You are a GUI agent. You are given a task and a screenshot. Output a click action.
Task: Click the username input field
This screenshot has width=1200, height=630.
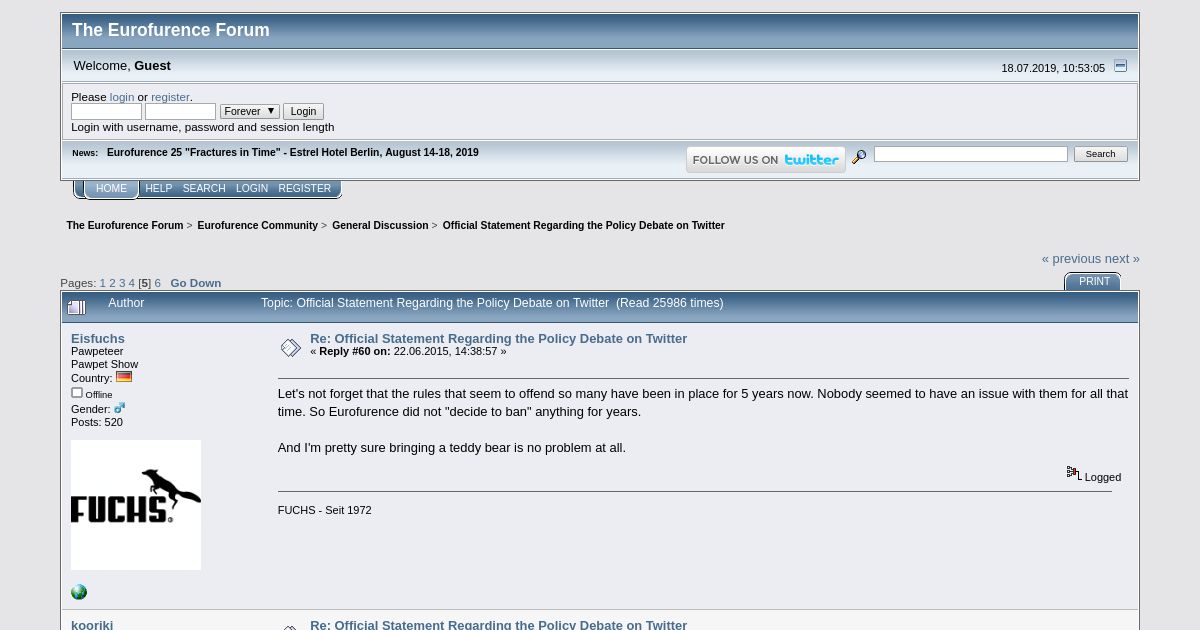pyautogui.click(x=106, y=112)
